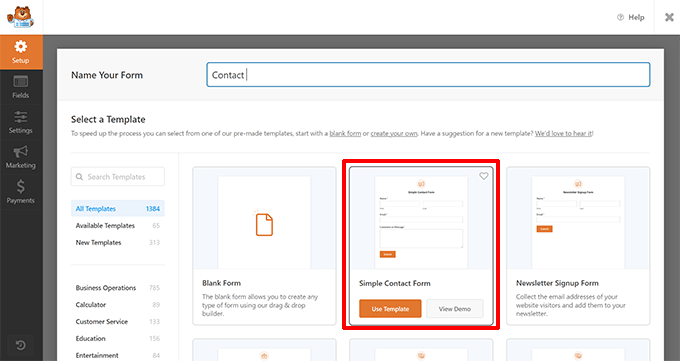Click the Search Templates field
Viewport: 680px width, 361px height.
tap(118, 177)
